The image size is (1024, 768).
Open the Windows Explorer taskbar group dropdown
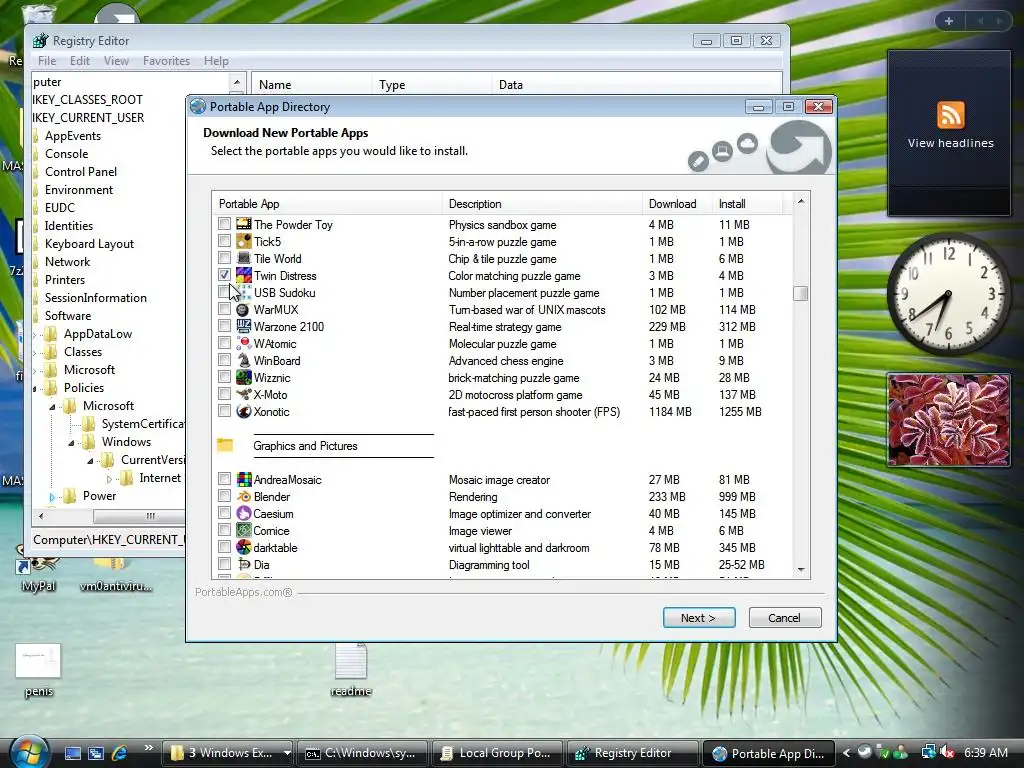[x=287, y=753]
